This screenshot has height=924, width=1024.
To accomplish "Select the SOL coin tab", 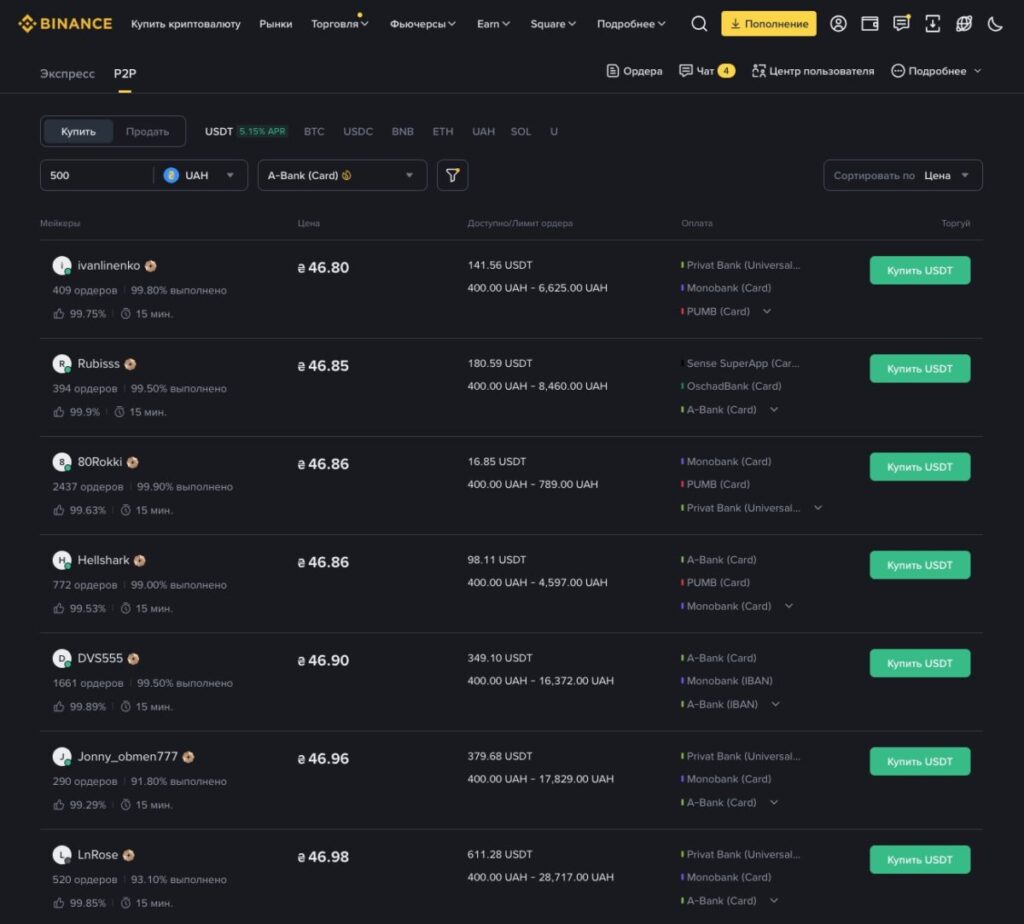I will 520,131.
